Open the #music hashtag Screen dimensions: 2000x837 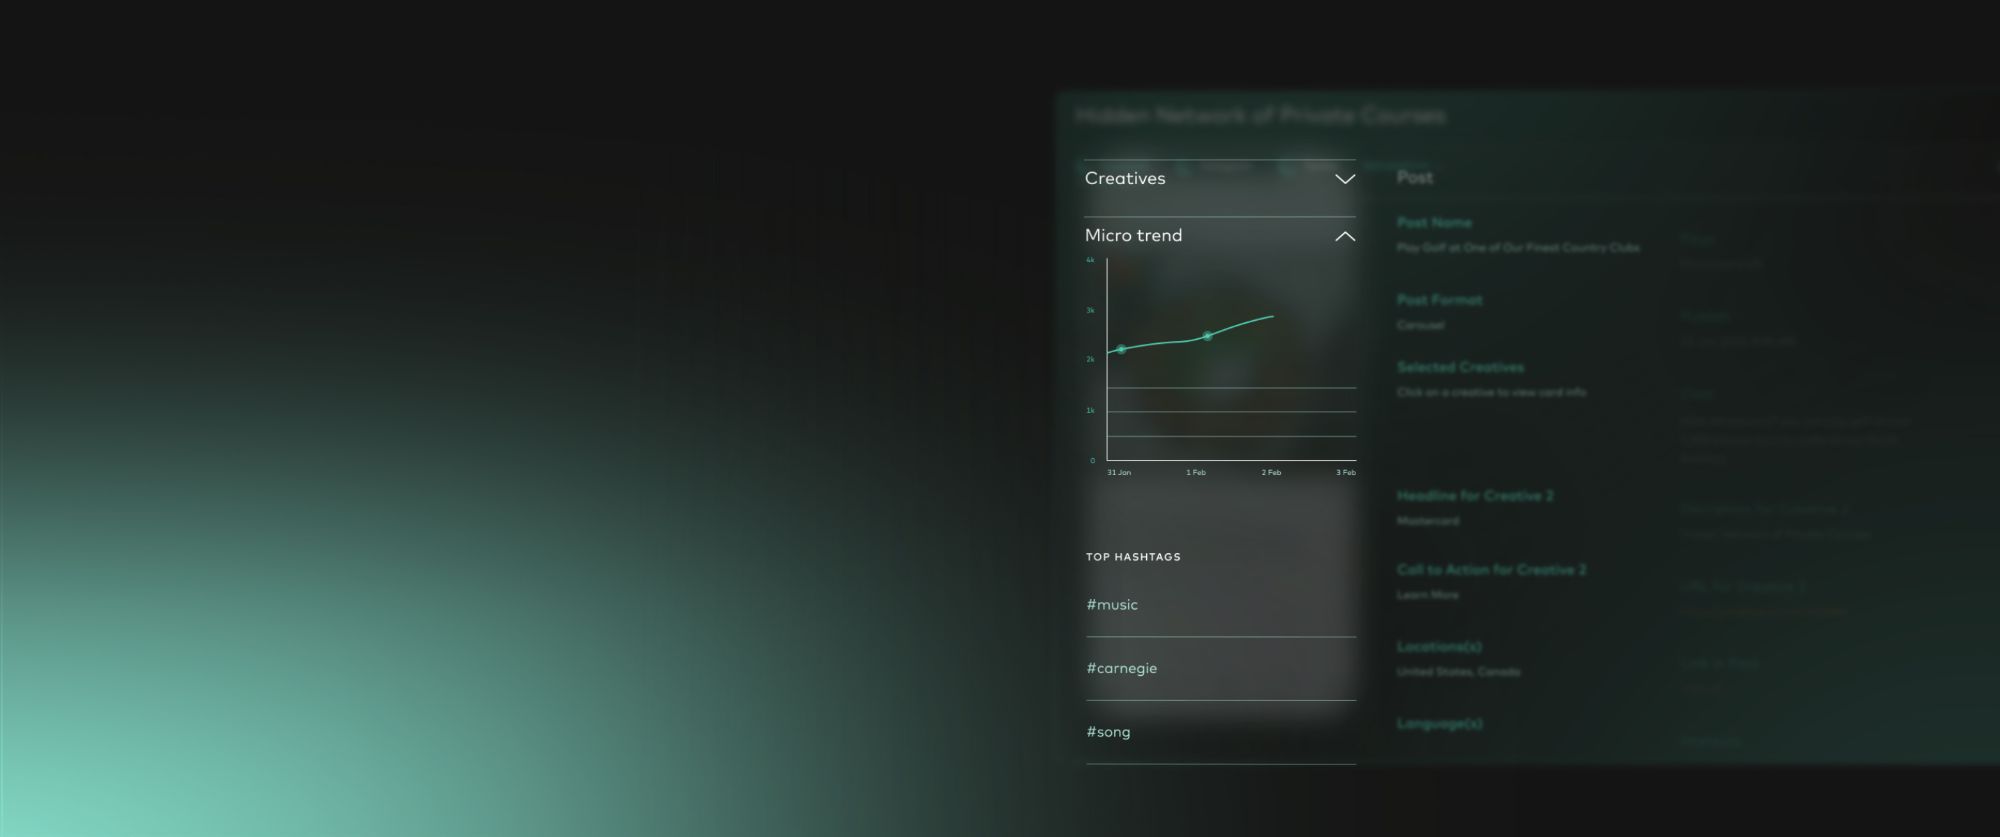point(1112,605)
